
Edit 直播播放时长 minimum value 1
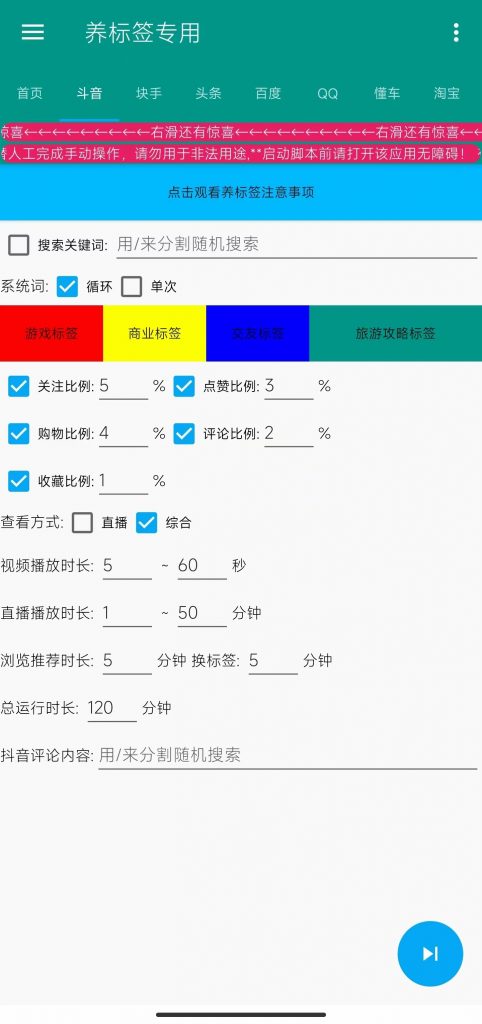click(127, 613)
